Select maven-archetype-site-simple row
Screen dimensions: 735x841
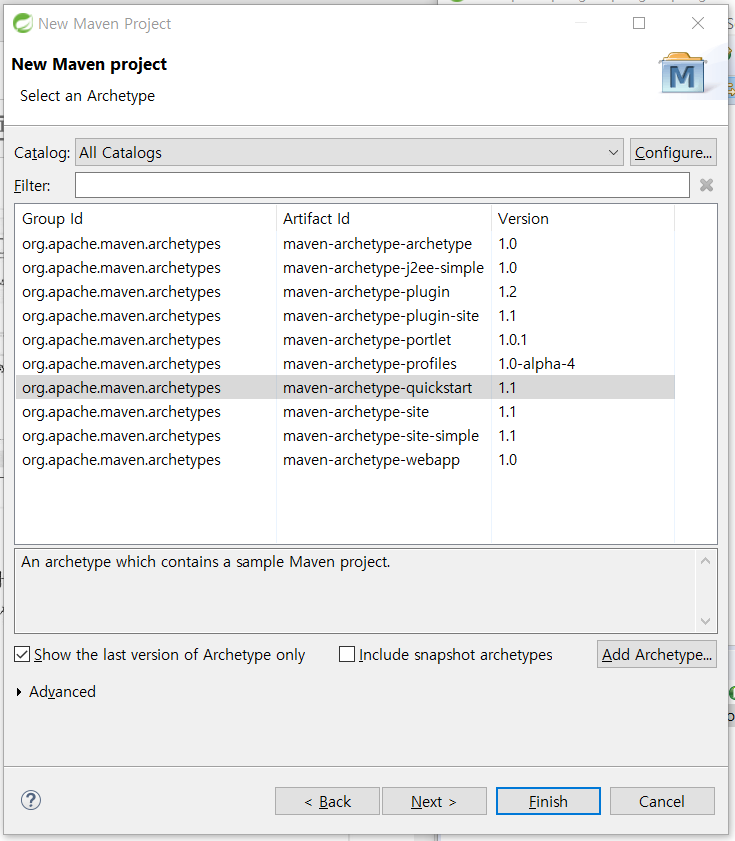coord(345,436)
